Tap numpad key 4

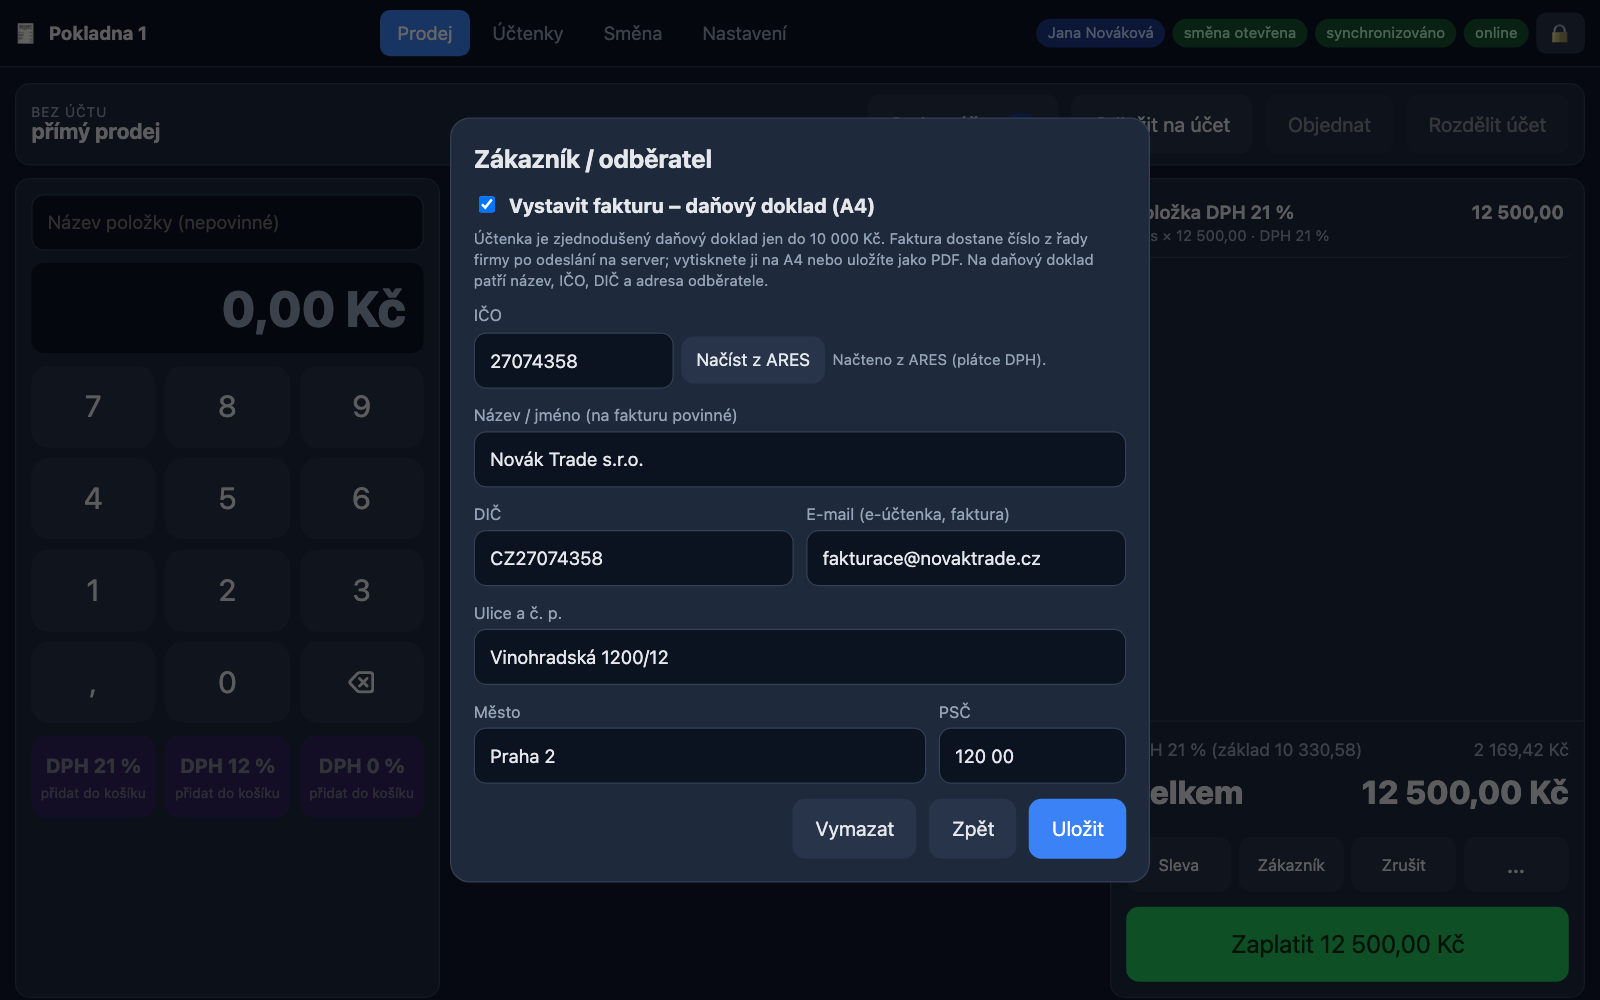click(x=93, y=498)
